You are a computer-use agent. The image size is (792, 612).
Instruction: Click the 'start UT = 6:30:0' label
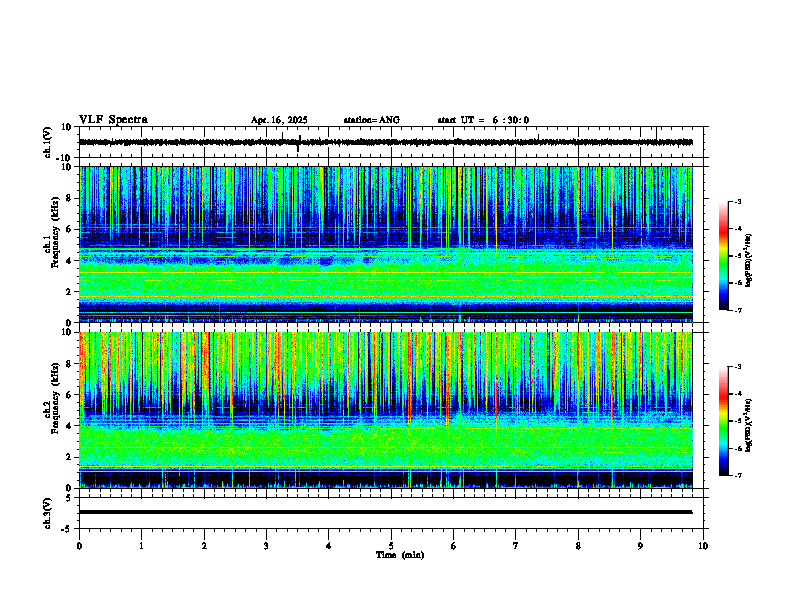click(x=483, y=120)
